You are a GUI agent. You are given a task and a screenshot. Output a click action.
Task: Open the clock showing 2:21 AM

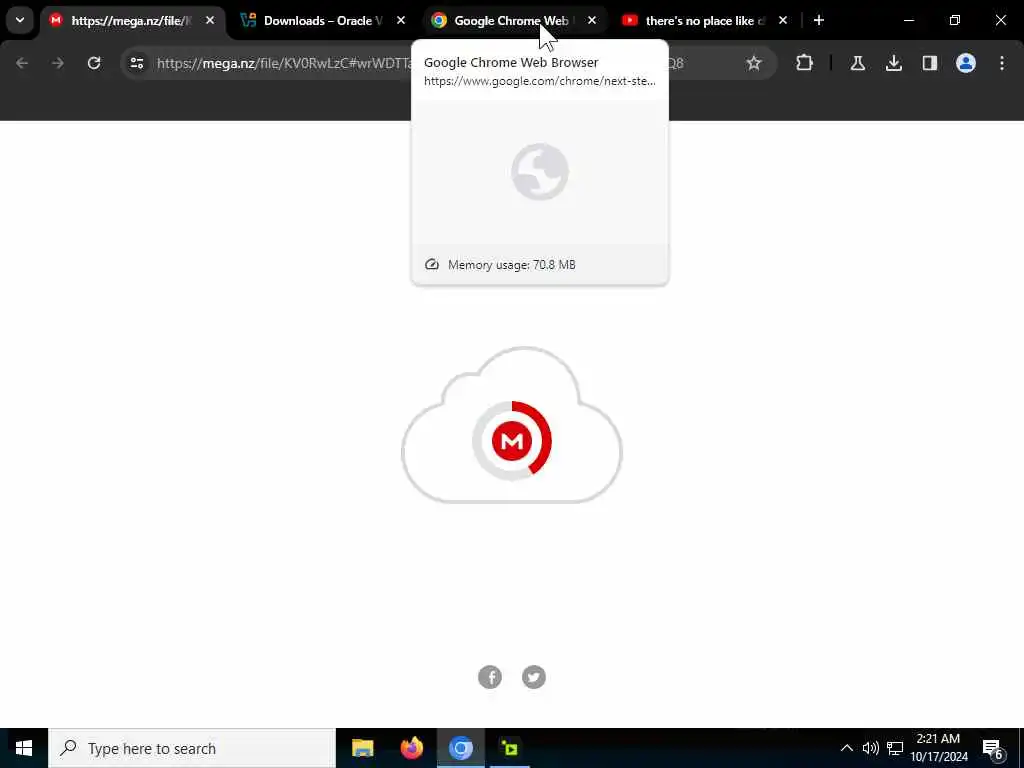(939, 748)
